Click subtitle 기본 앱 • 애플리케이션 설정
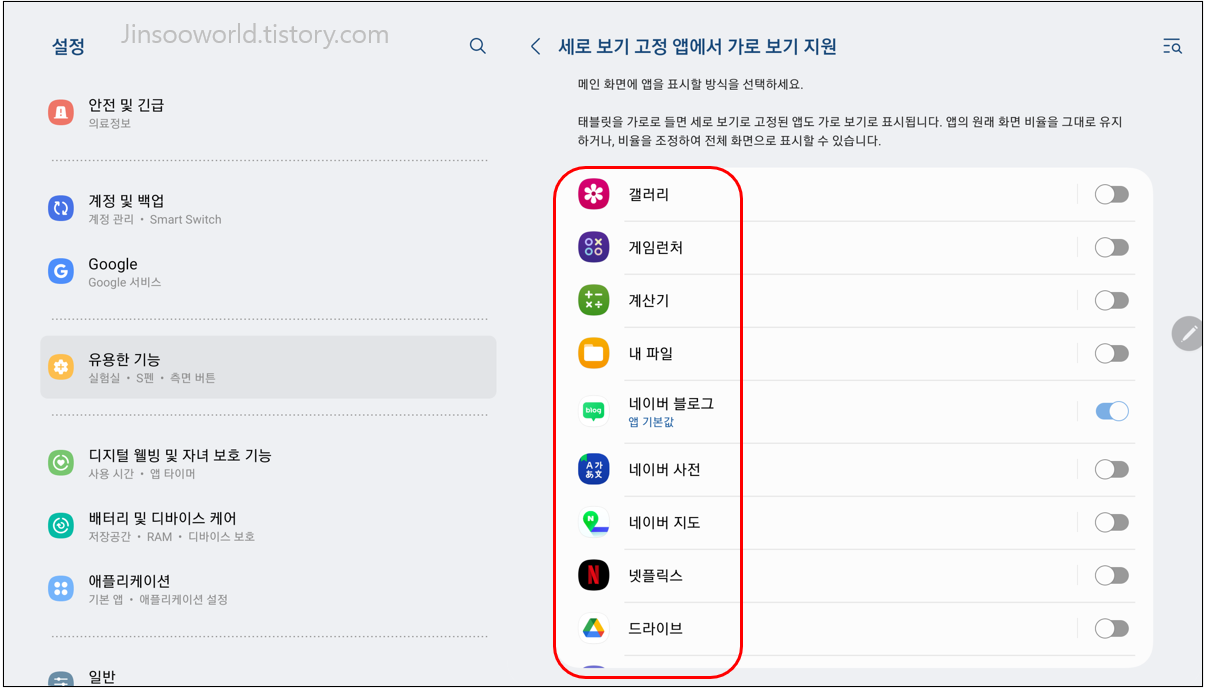 tap(158, 599)
